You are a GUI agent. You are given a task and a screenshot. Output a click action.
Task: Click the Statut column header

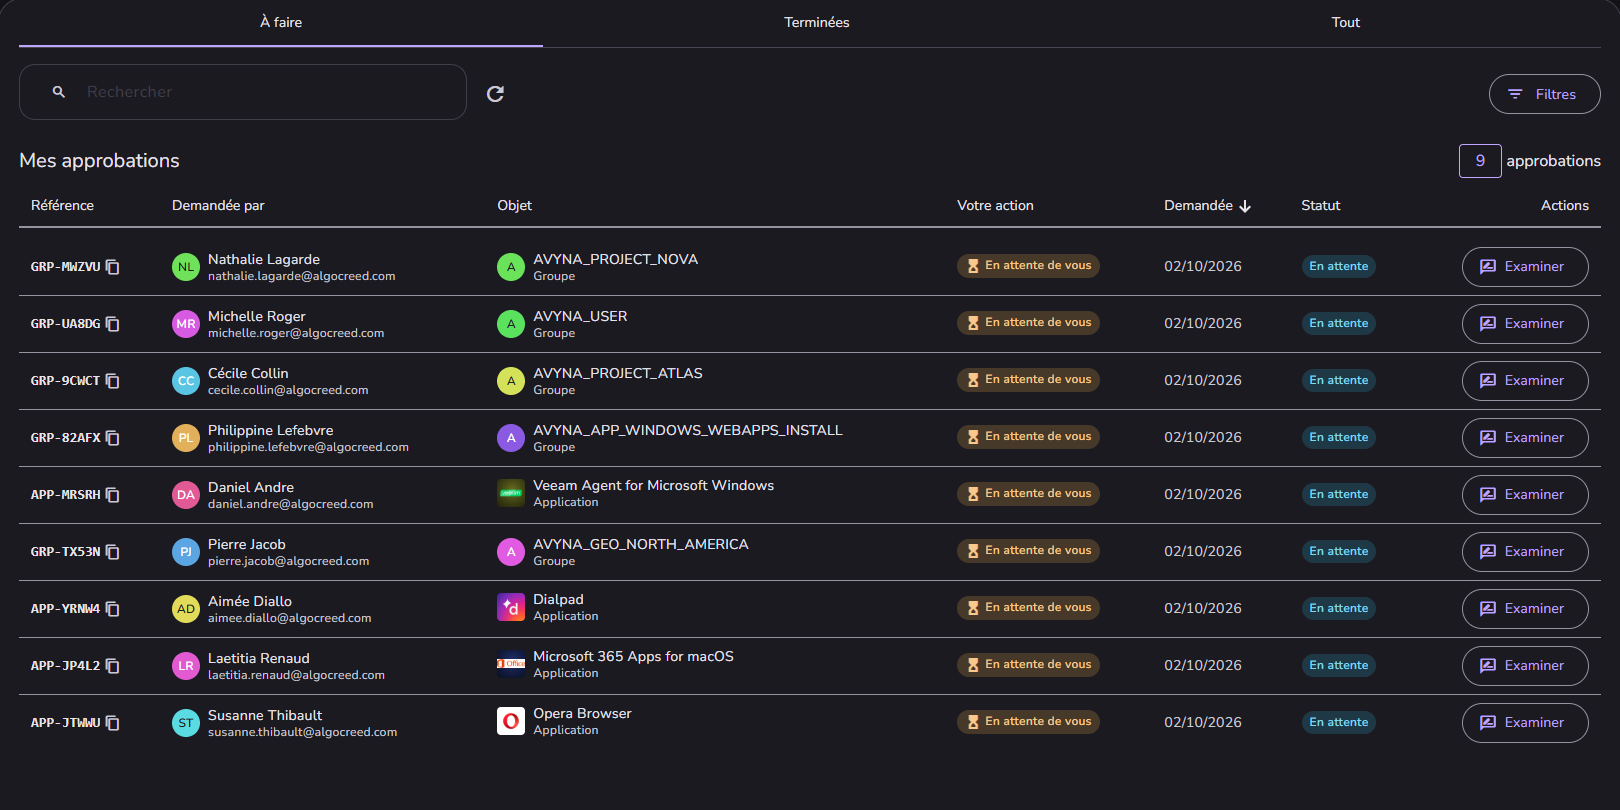pos(1320,205)
